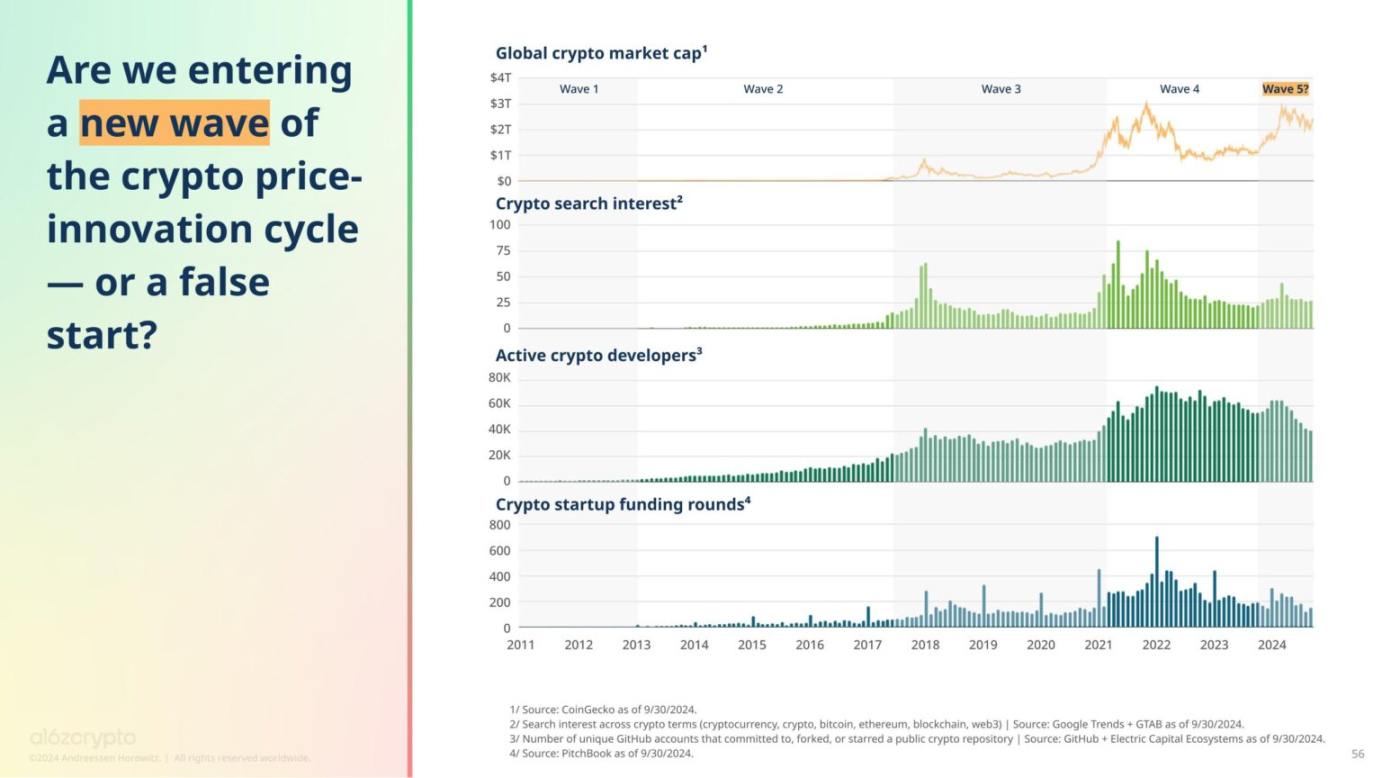The image size is (1382, 778).
Task: Click the Google Trends search interest footnote
Action: pyautogui.click(x=876, y=724)
